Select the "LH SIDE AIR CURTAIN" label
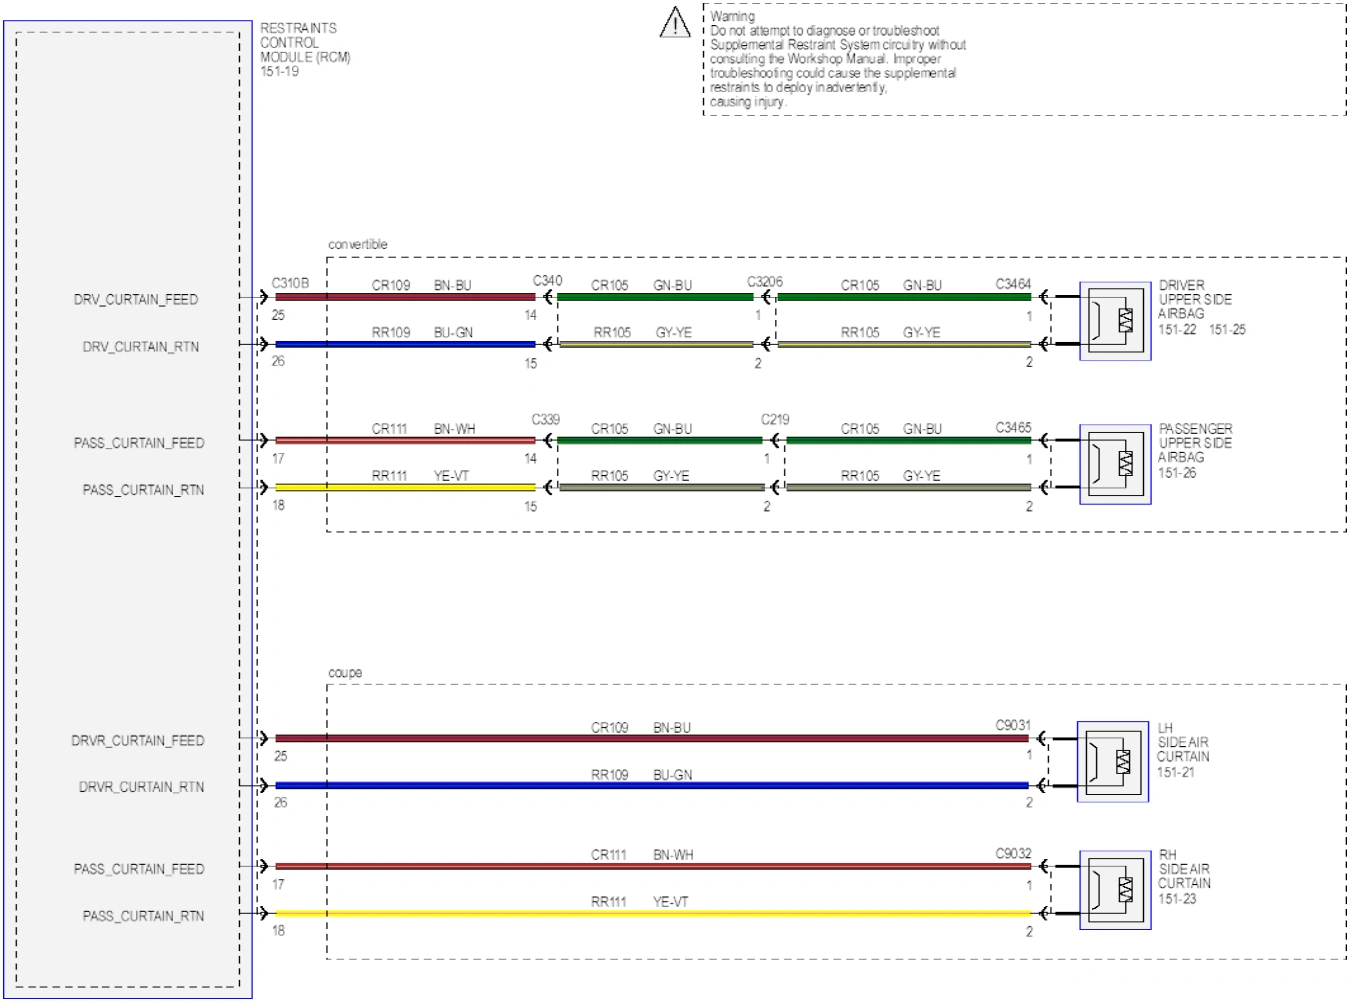Screen dimensions: 1349x1001 1183,743
